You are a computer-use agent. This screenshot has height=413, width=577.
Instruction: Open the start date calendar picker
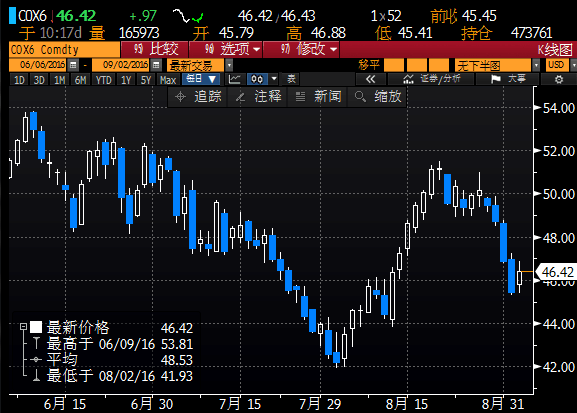[73, 65]
